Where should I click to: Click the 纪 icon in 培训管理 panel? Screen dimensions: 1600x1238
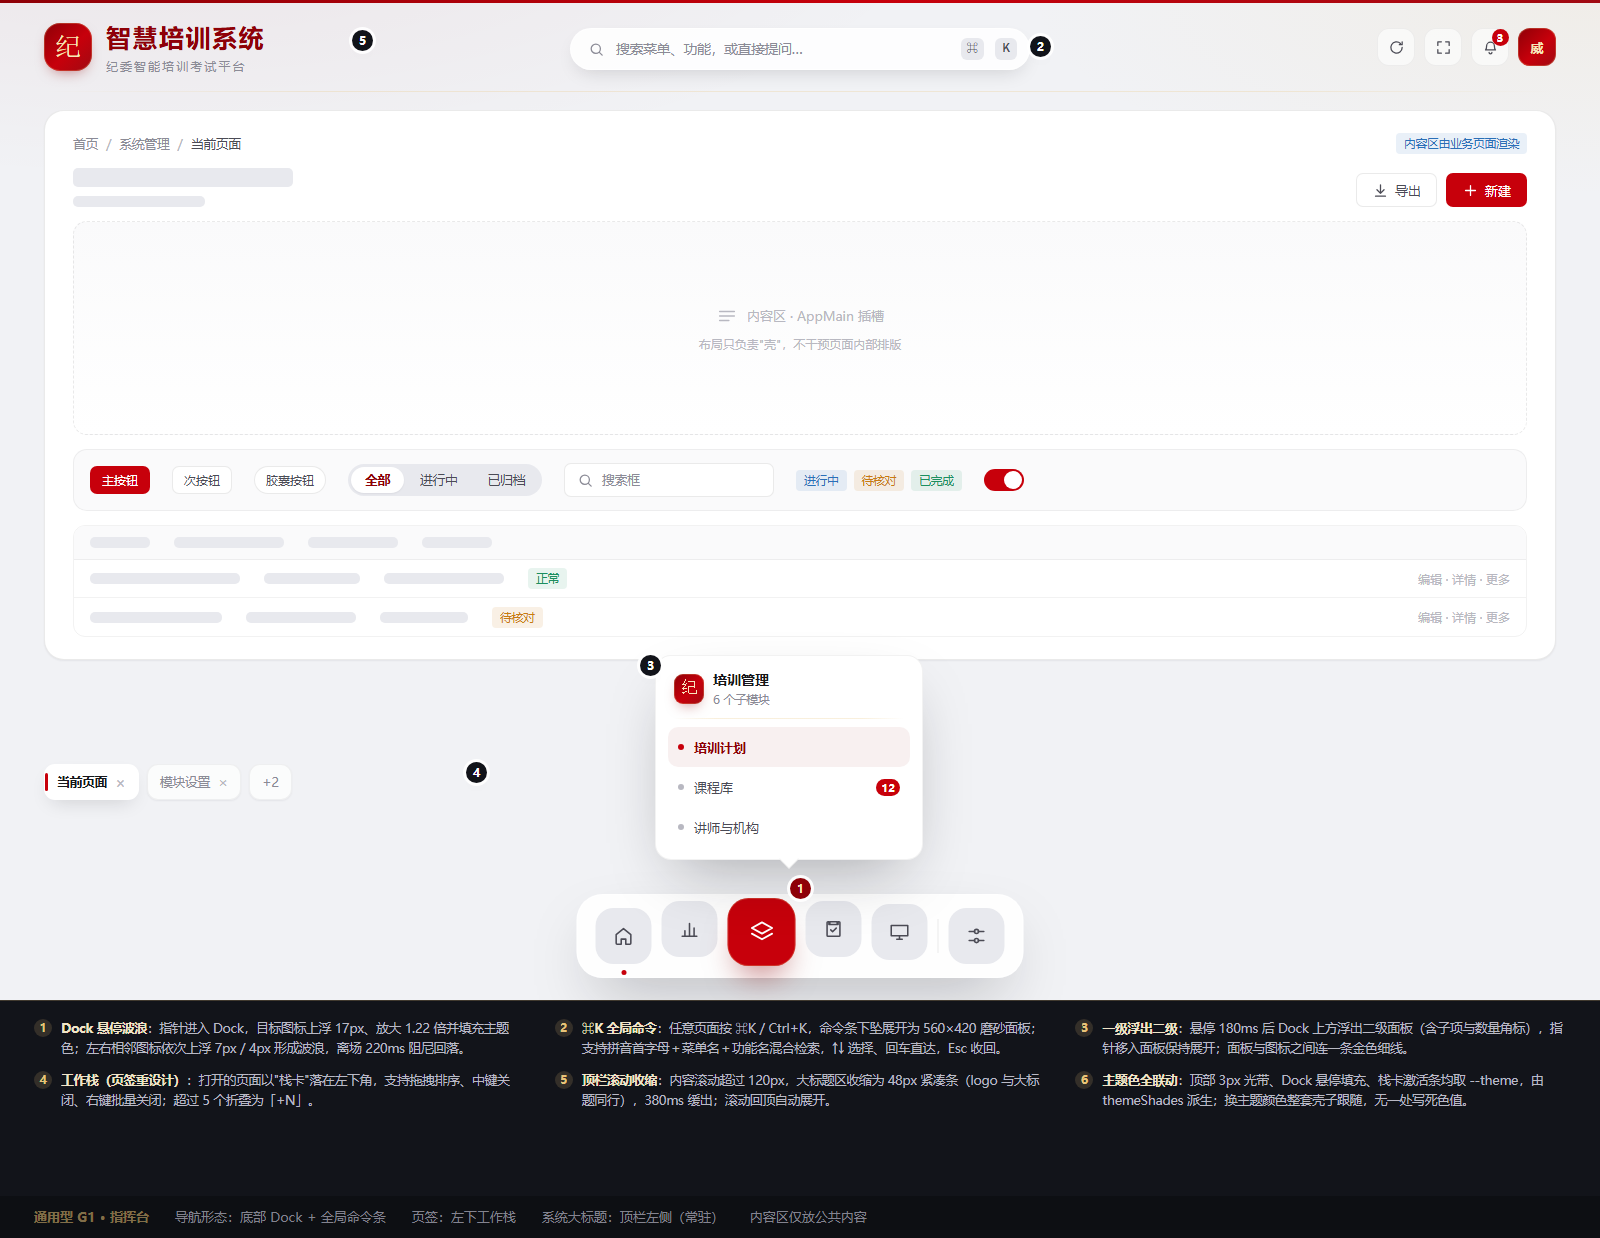coord(689,688)
